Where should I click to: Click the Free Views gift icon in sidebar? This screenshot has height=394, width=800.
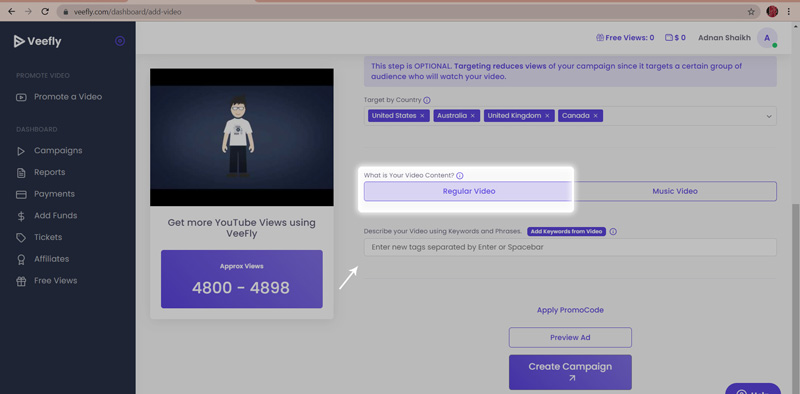(21, 281)
